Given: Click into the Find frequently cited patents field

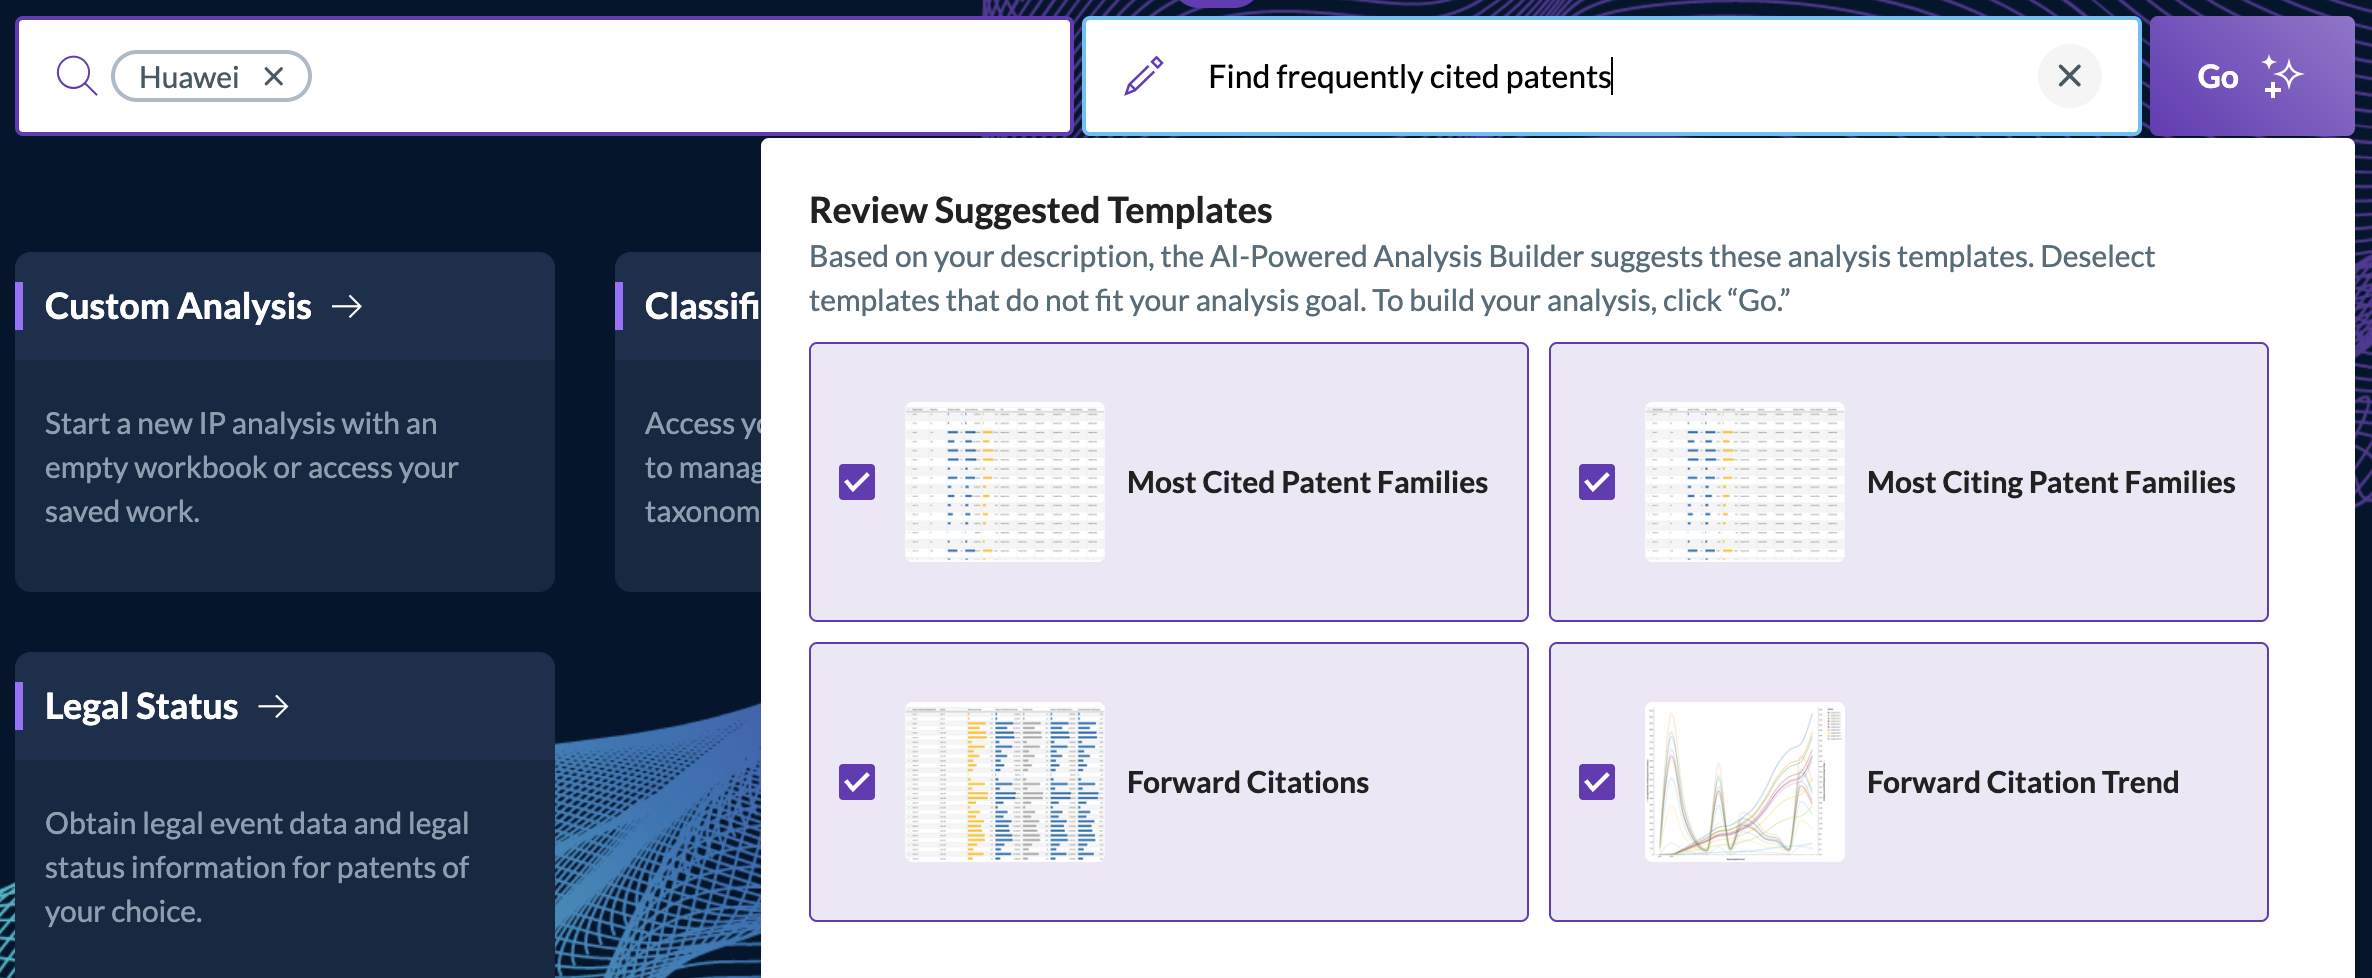Looking at the screenshot, I should coord(1610,76).
